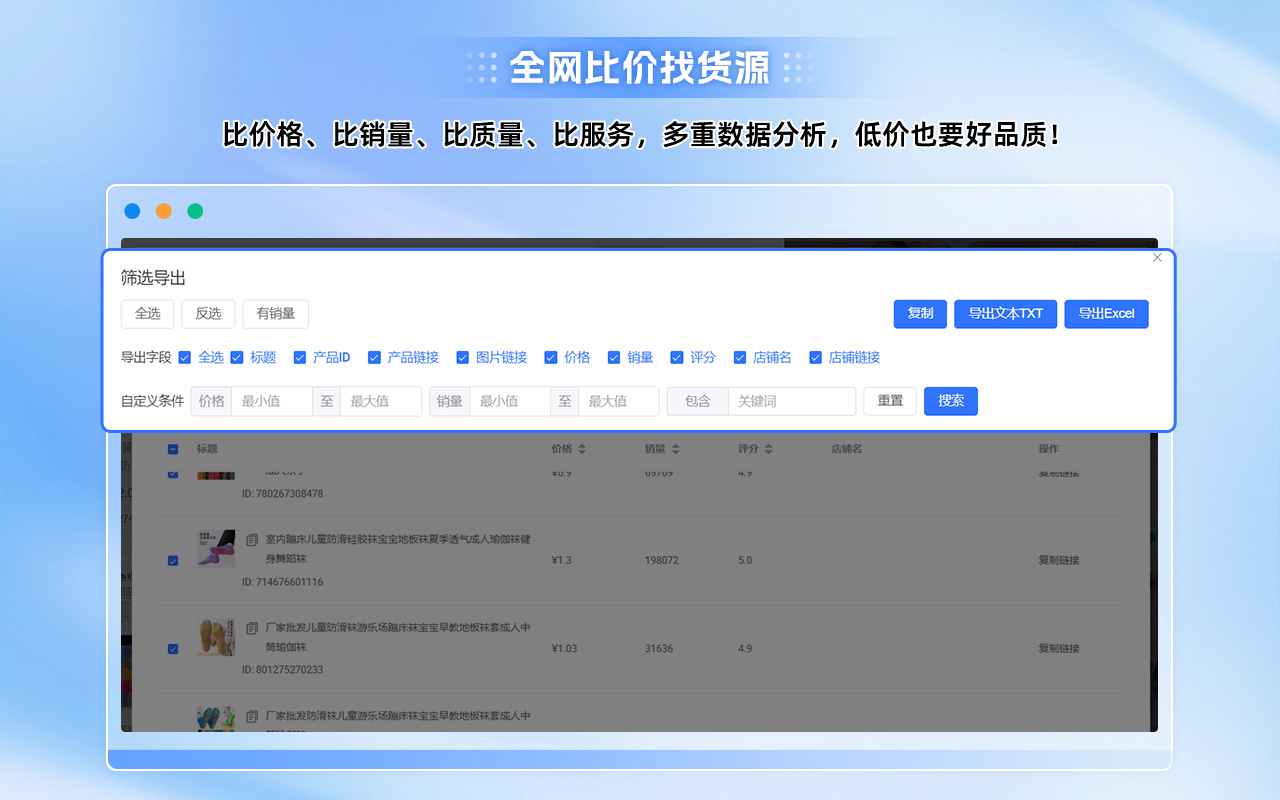The height and width of the screenshot is (800, 1280).
Task: Click the copy icon beside 室内蹦床儿童防滑硅胶袜 title
Action: [253, 539]
